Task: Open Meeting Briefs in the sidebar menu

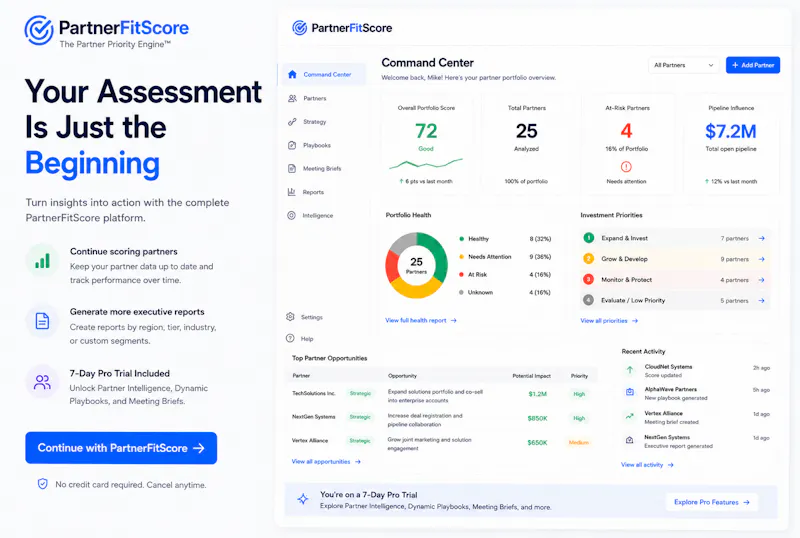Action: 323,168
